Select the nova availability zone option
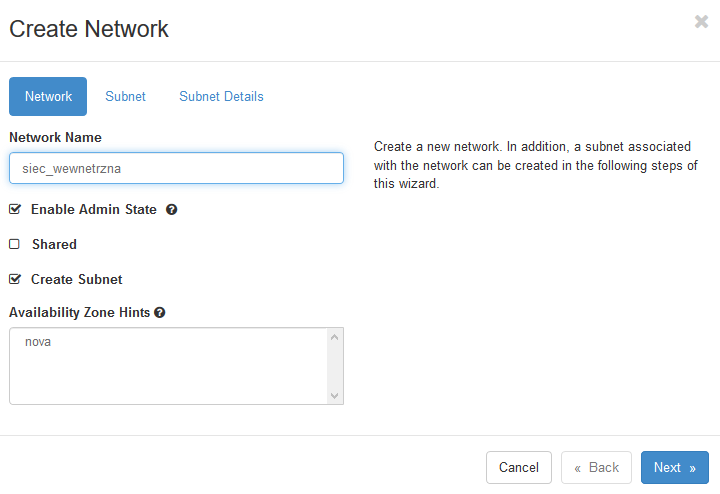 click(38, 342)
